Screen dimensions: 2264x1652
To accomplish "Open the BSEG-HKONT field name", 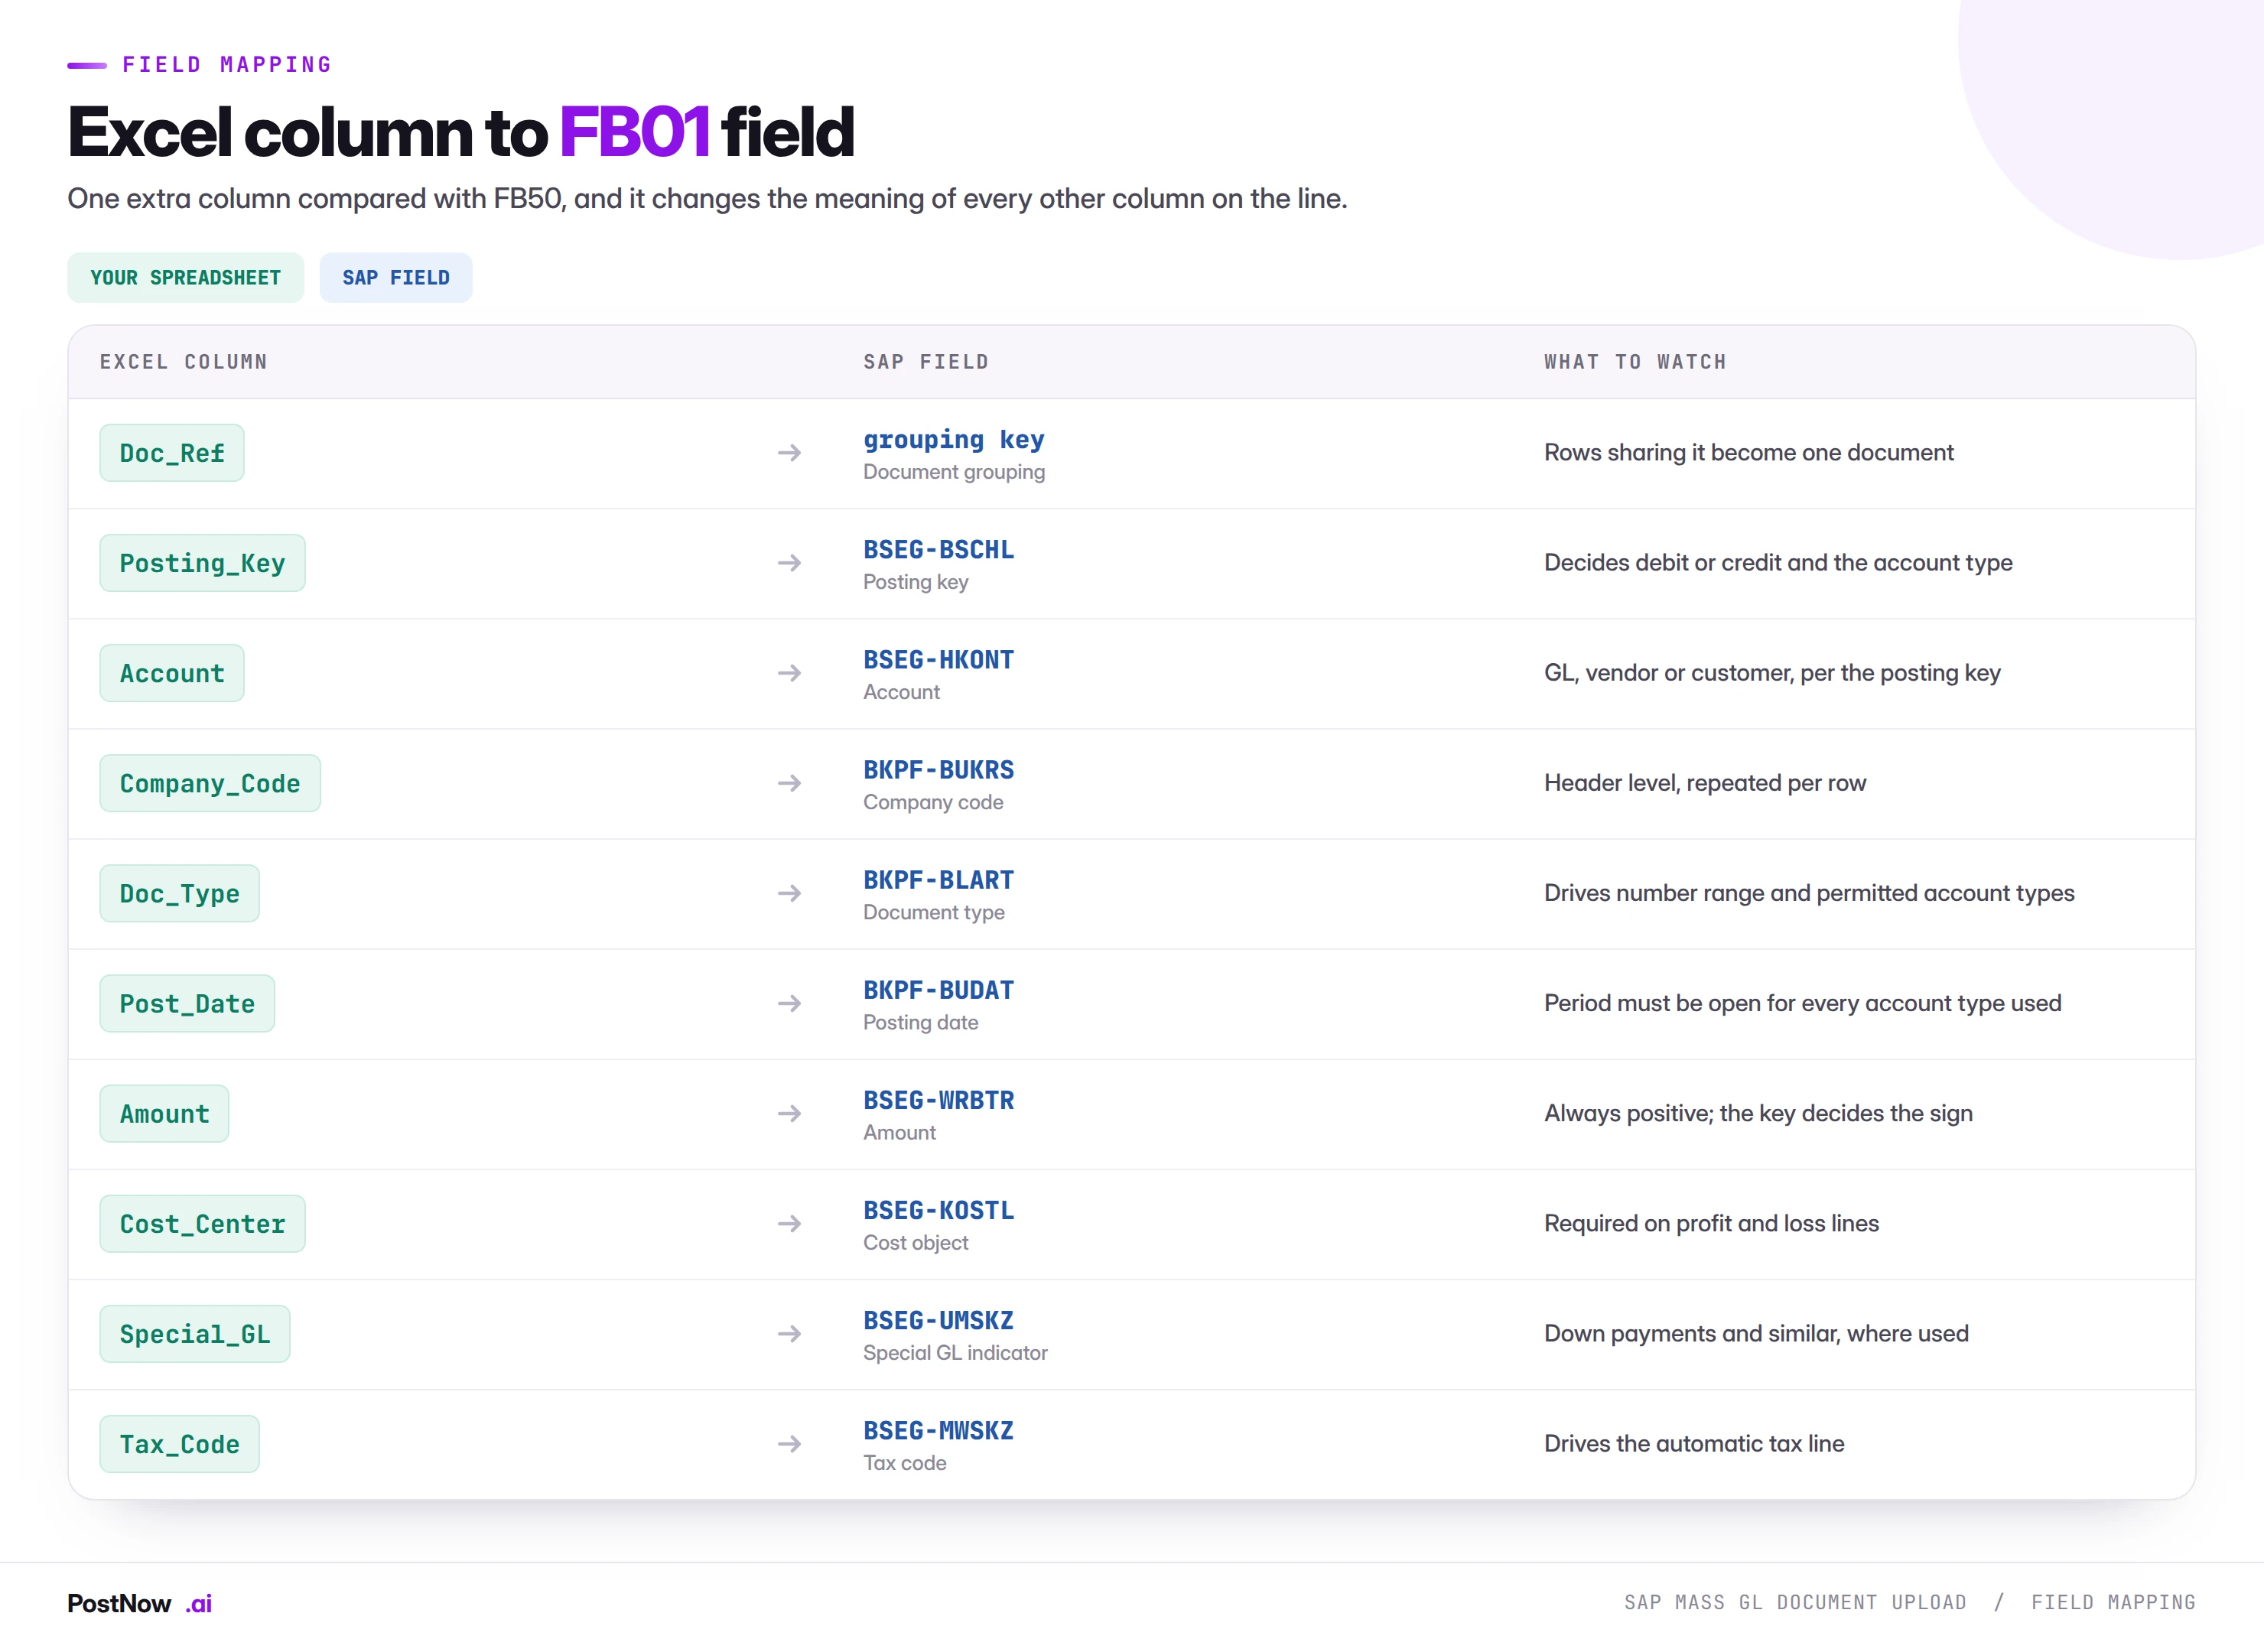I will [938, 660].
